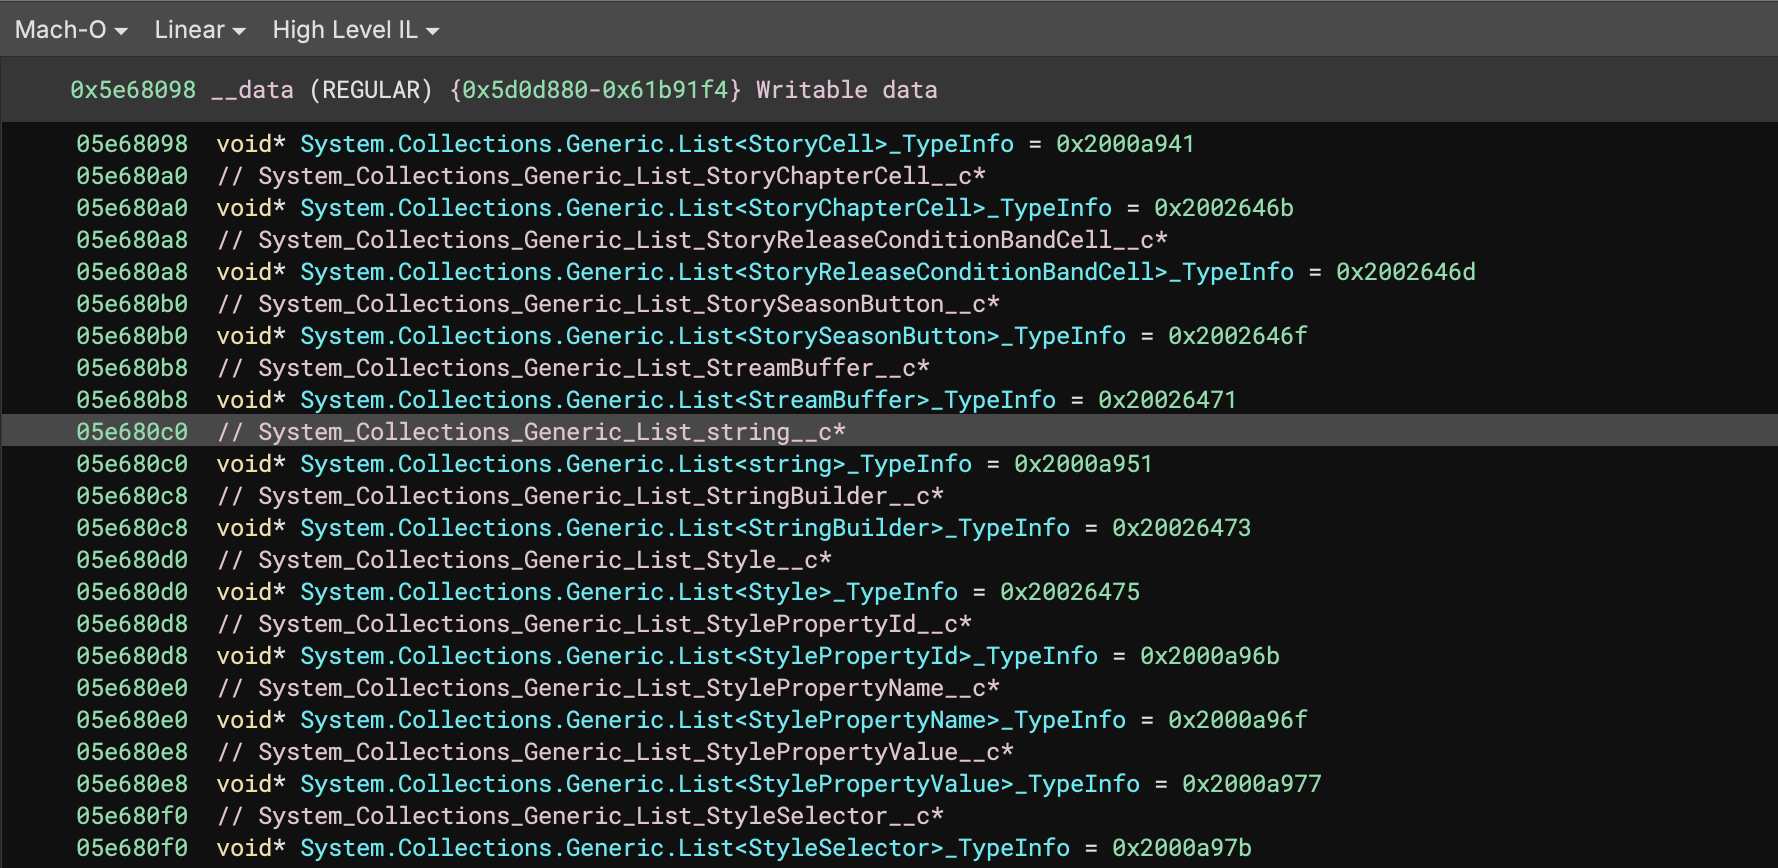Select List<StylePropertyName>_TypeInfo symbol
1778x868 pixels.
pos(713,720)
